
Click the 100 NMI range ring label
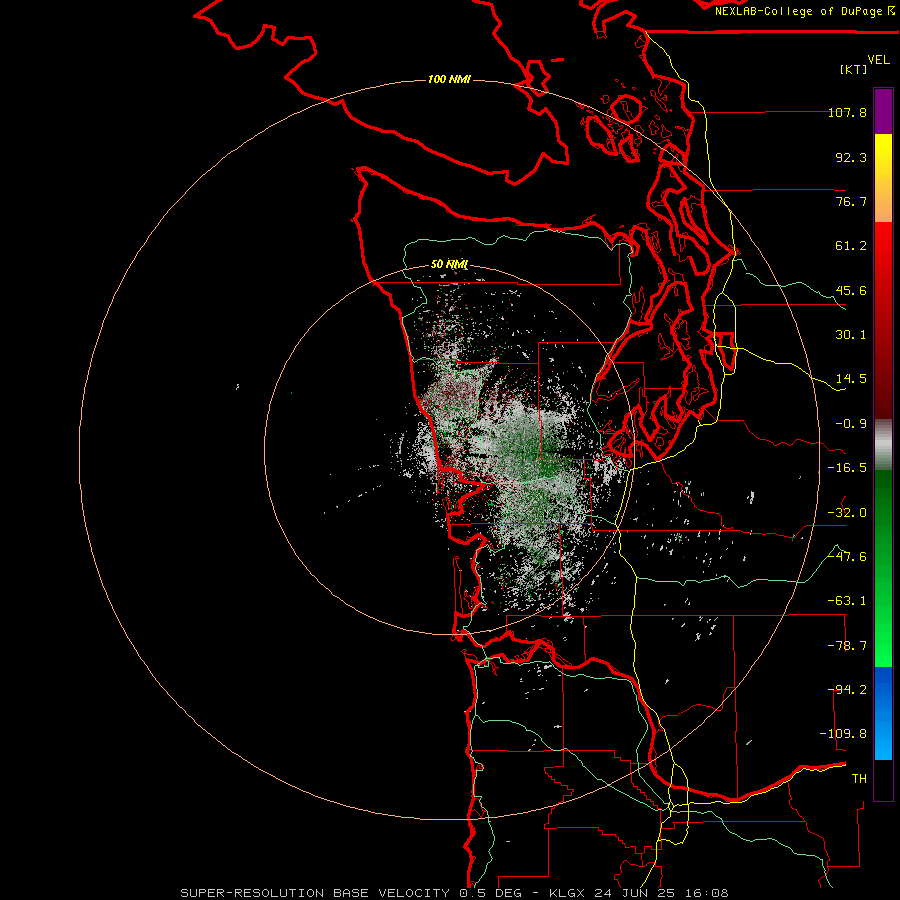pyautogui.click(x=449, y=79)
